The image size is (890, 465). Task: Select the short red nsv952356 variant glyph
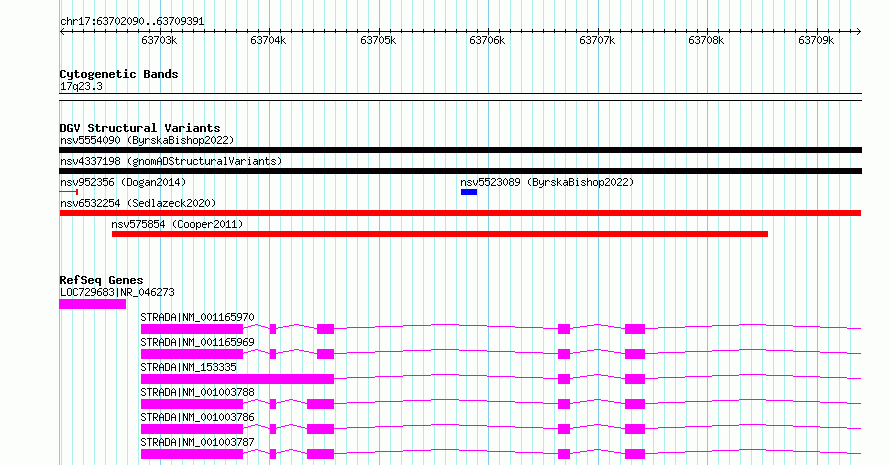click(x=69, y=192)
